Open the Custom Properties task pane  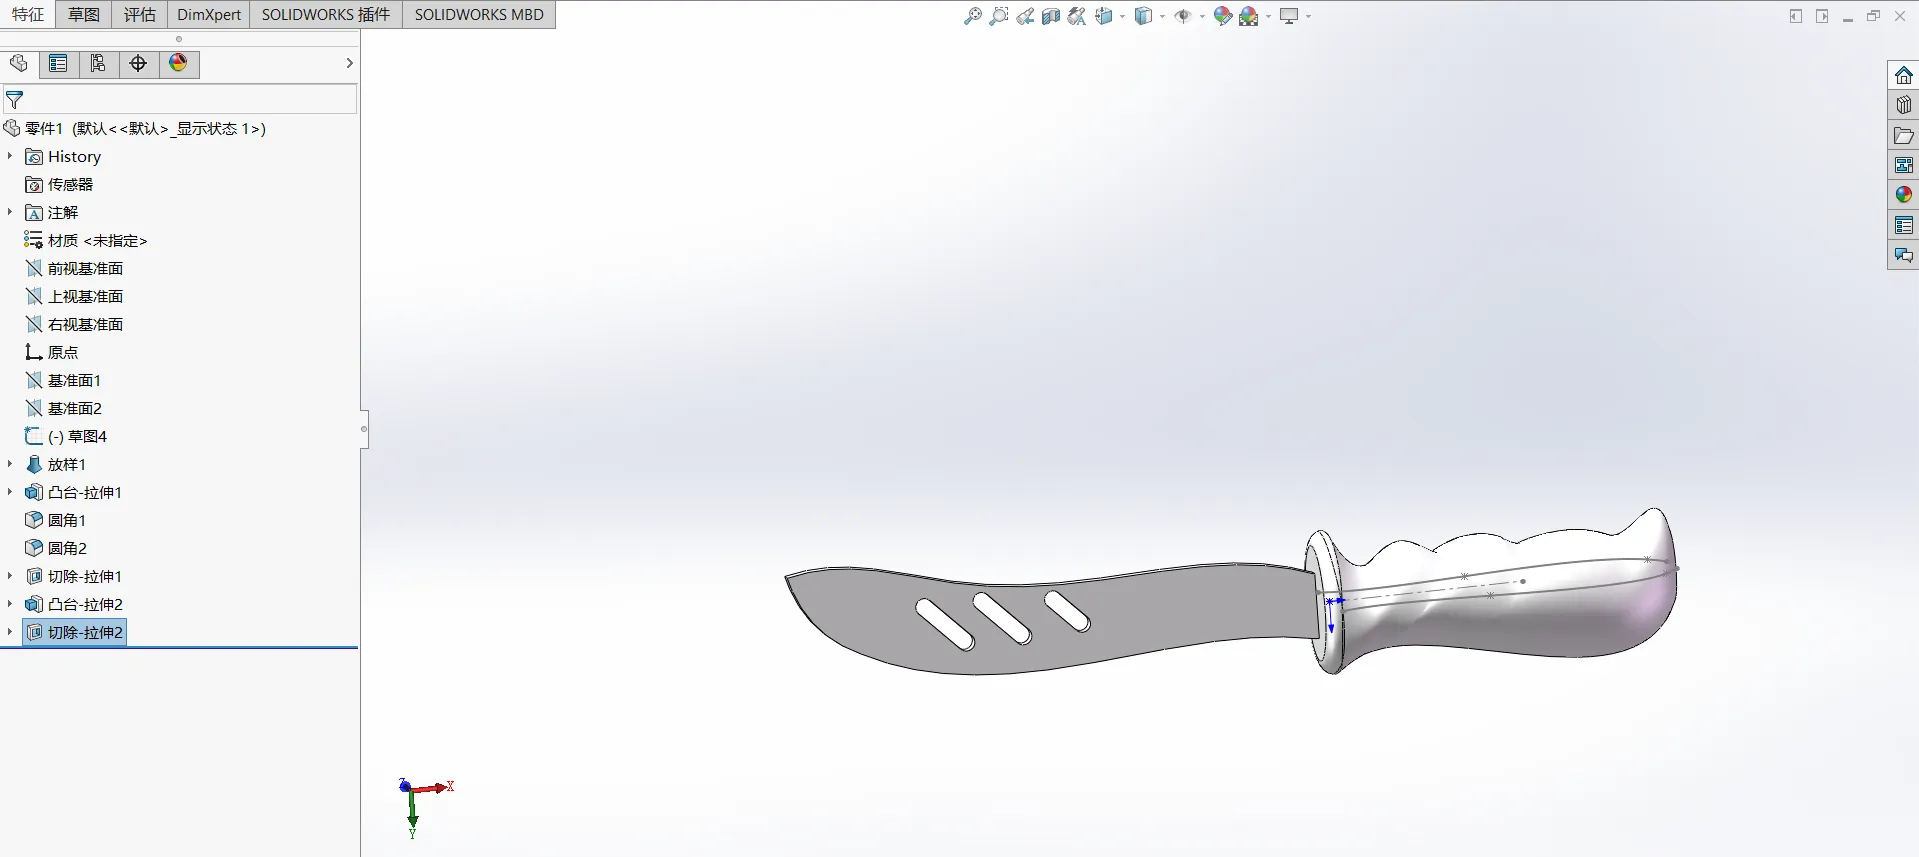tap(1903, 225)
